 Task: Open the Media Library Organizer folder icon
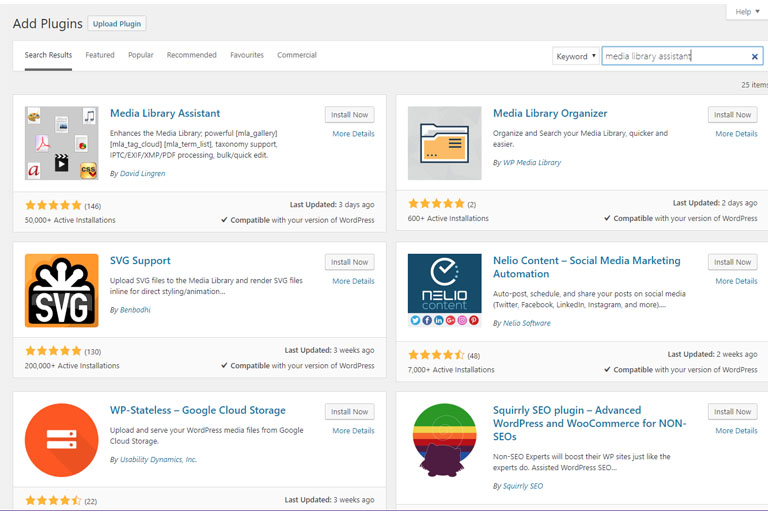point(444,143)
